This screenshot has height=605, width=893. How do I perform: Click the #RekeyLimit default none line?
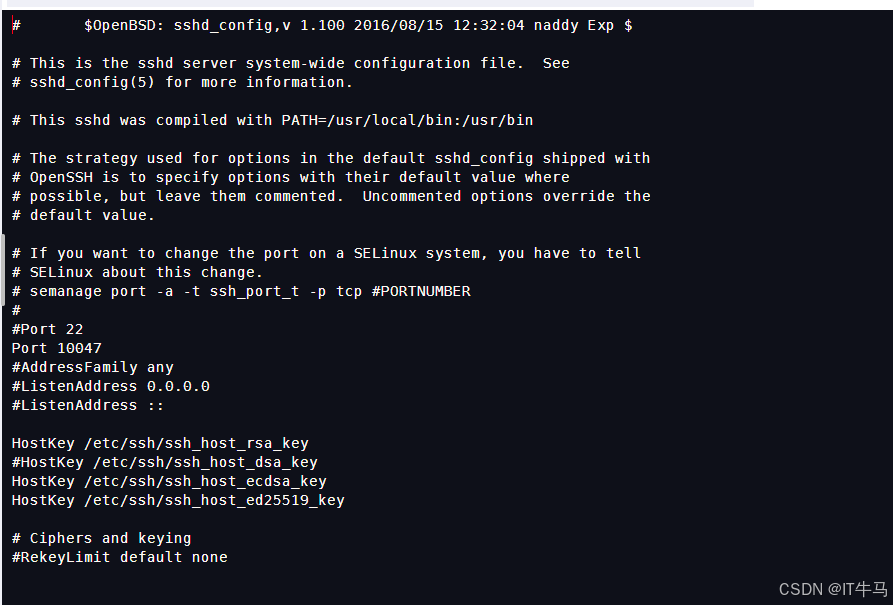[120, 557]
